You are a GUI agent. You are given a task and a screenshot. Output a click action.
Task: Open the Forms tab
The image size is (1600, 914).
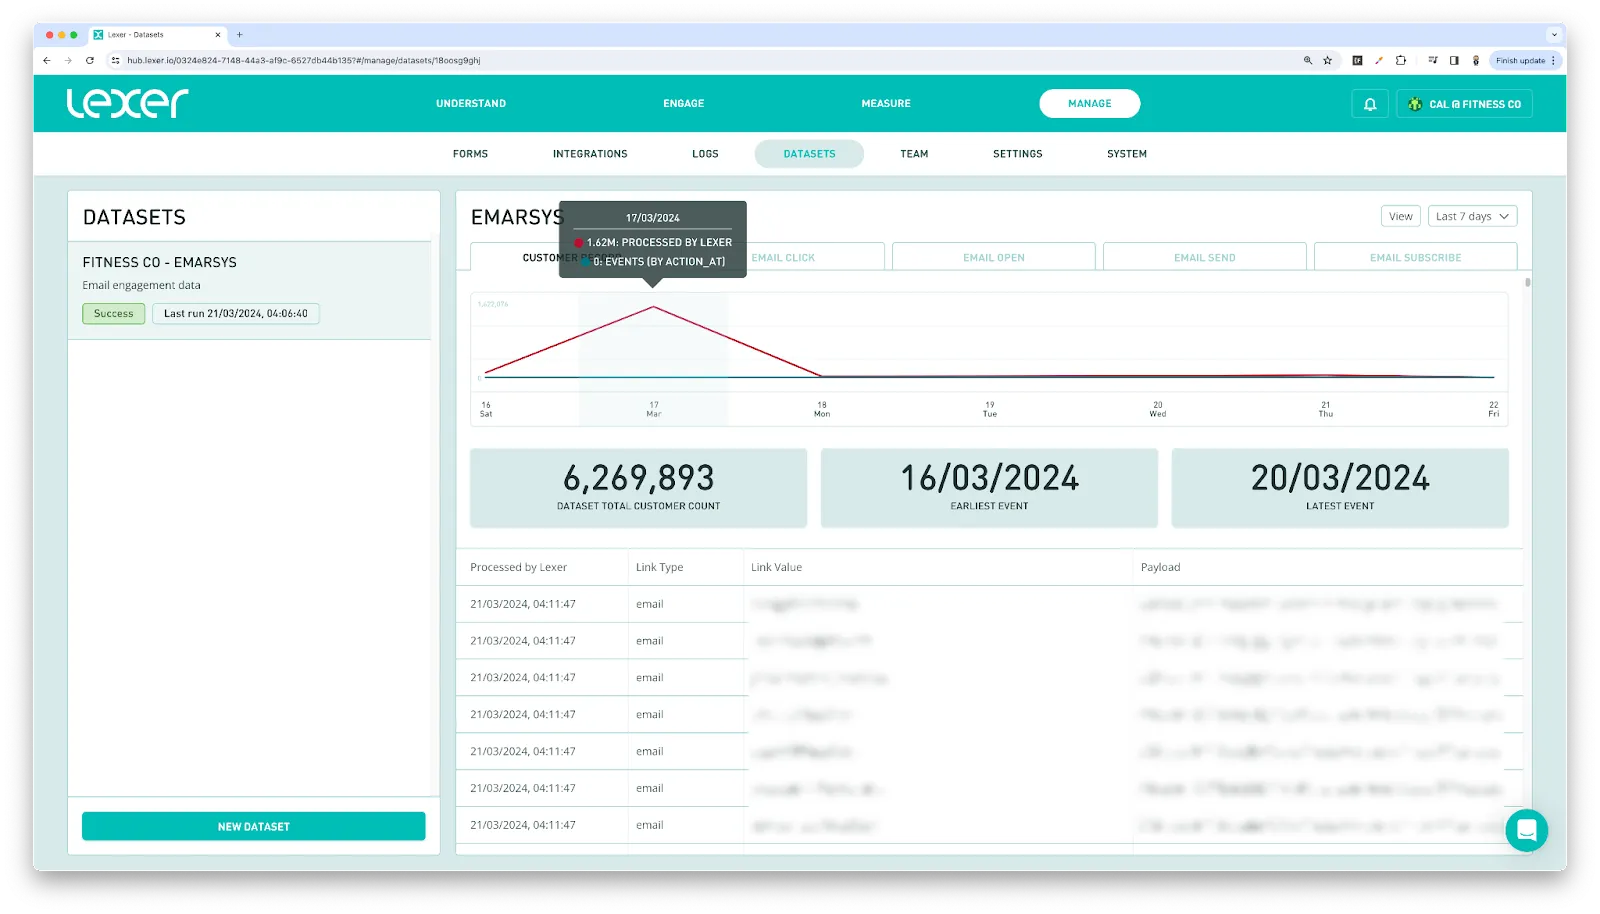(470, 154)
